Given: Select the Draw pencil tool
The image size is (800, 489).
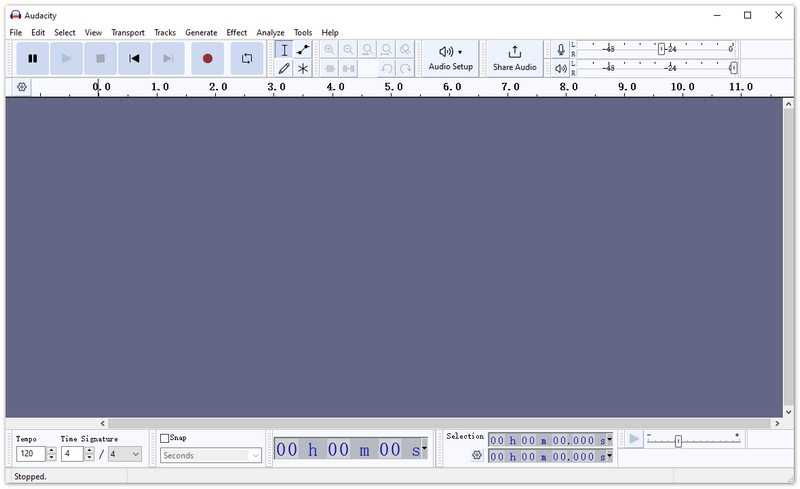Looking at the screenshot, I should (284, 68).
